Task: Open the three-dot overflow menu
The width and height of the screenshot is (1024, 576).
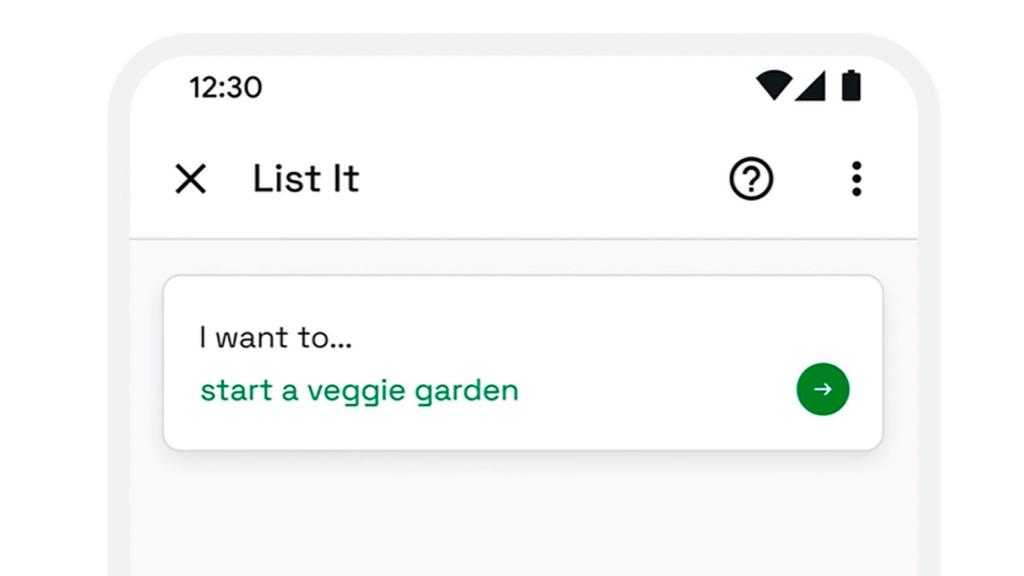Action: pos(857,179)
